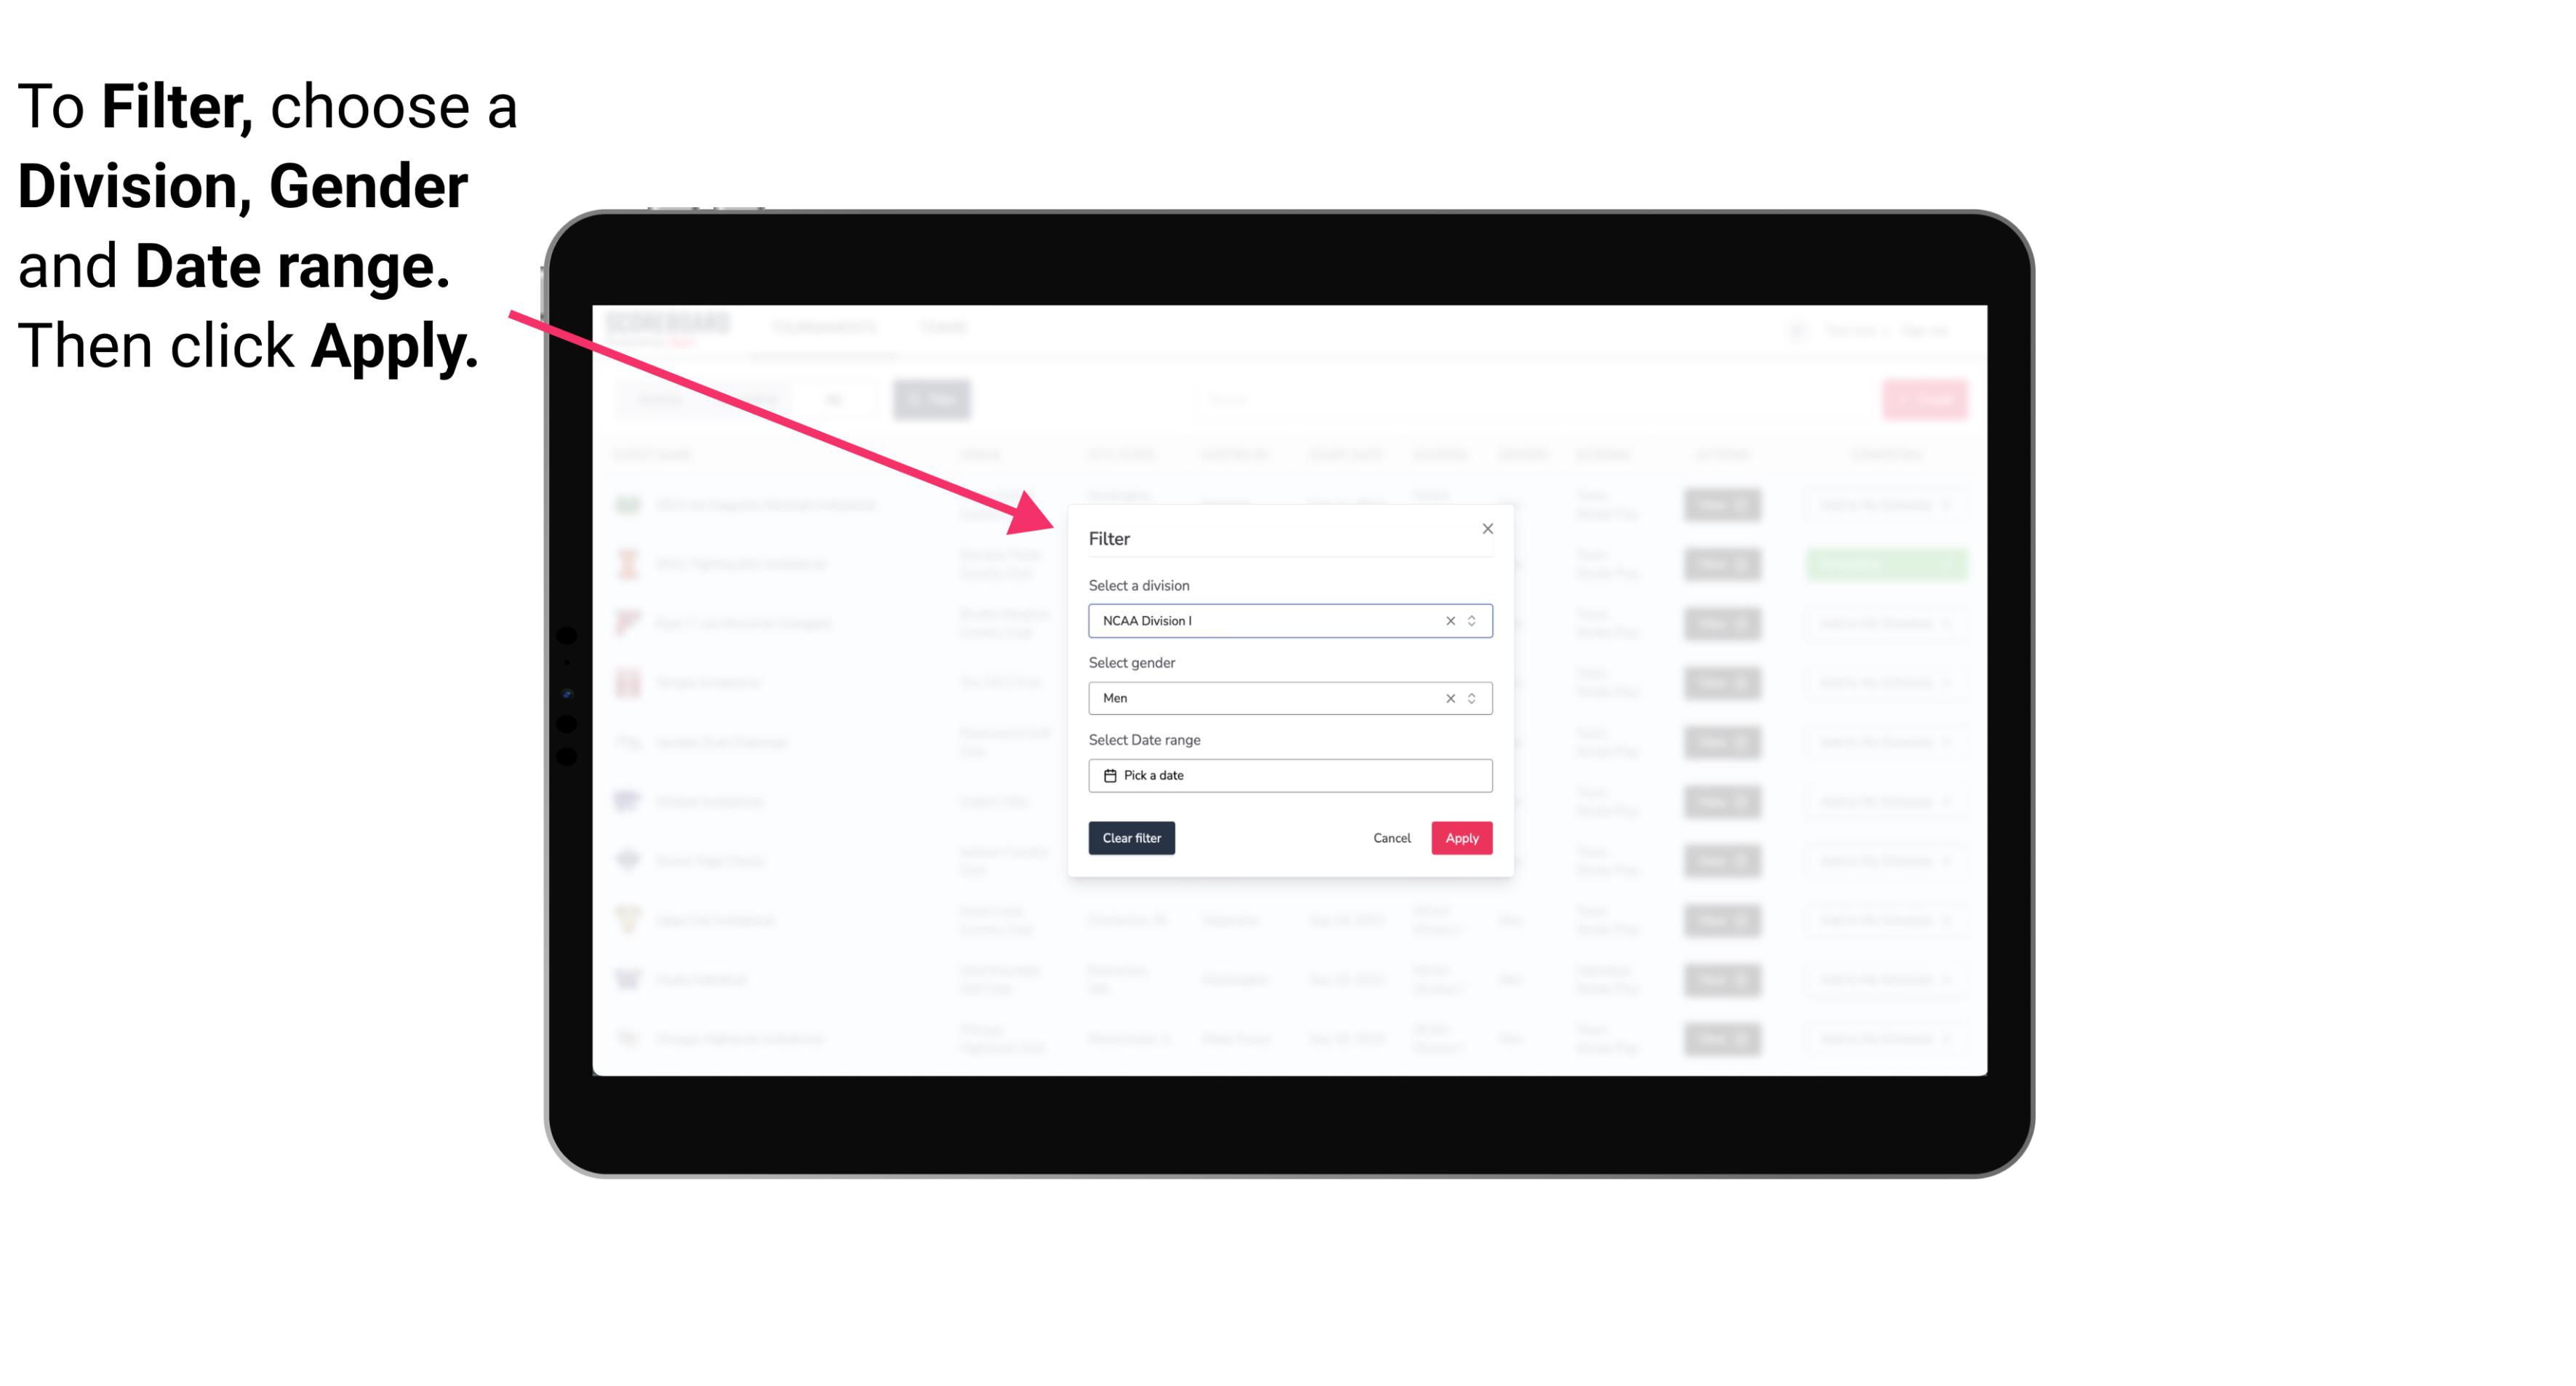
Task: Click Clear filter to reset all
Action: (x=1132, y=838)
